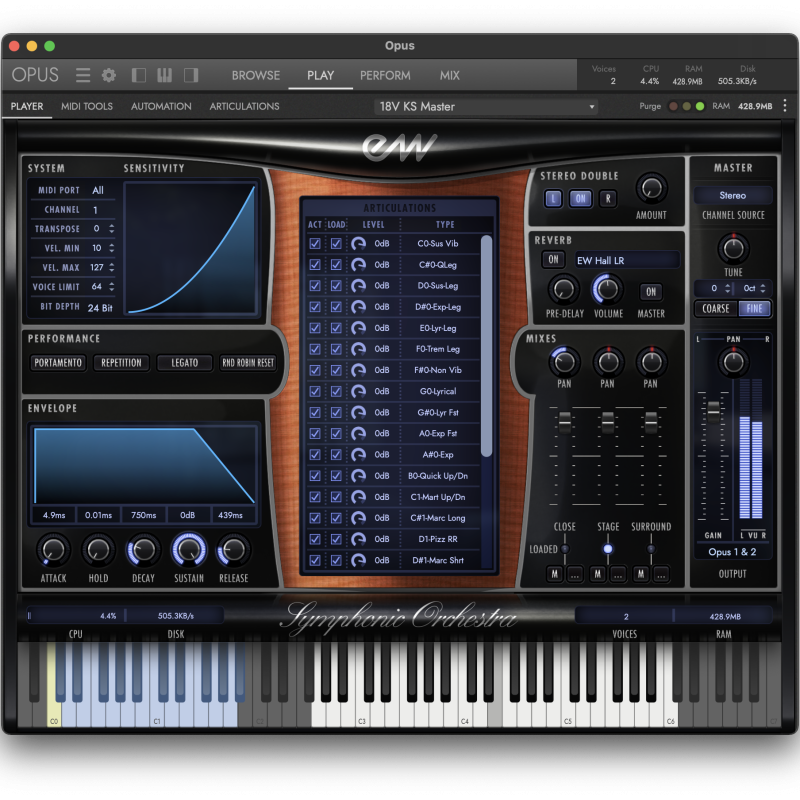Click the articulations list scrollbar
This screenshot has height=800, width=800.
[487, 345]
